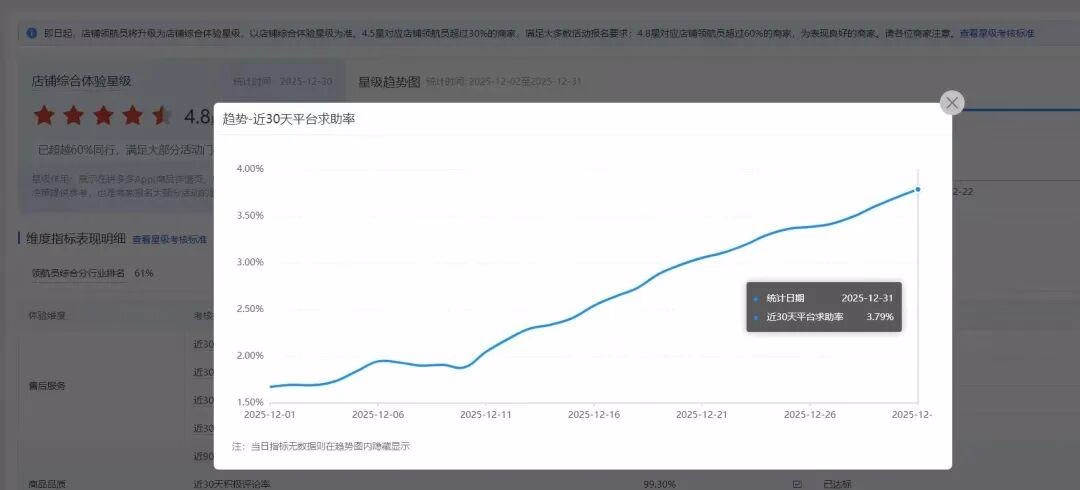
Task: Click the 61% ranking value
Action: [144, 273]
